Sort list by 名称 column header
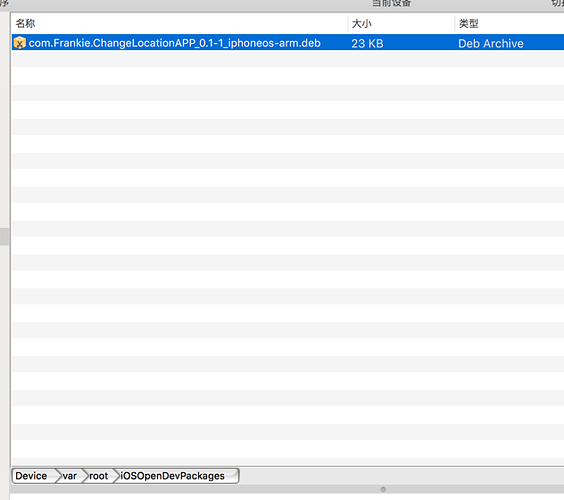Viewport: 564px width, 500px height. click(x=25, y=24)
